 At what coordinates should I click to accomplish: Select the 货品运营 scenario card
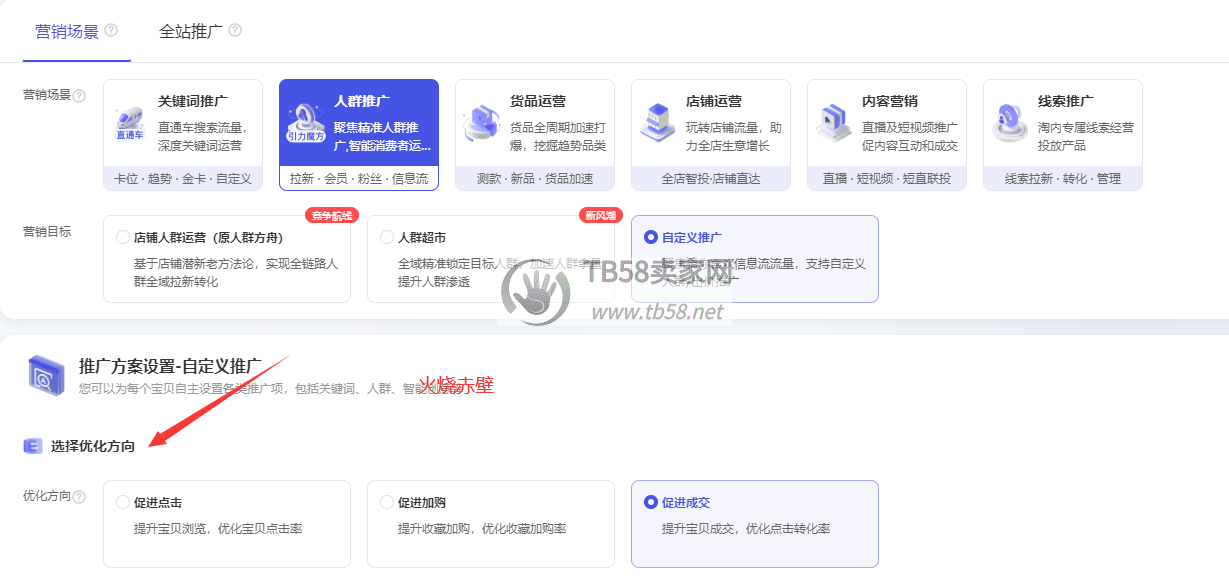coord(535,135)
